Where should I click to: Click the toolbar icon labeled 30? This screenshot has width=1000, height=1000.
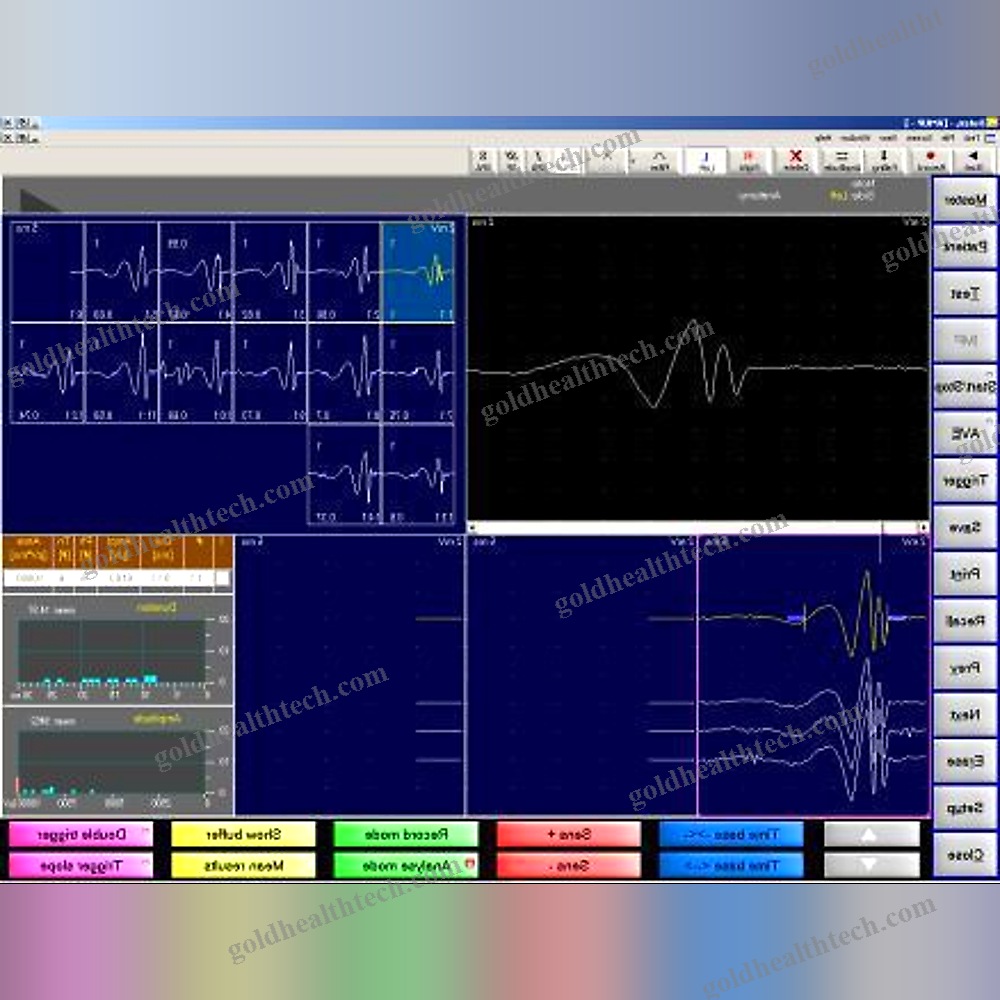pos(511,160)
